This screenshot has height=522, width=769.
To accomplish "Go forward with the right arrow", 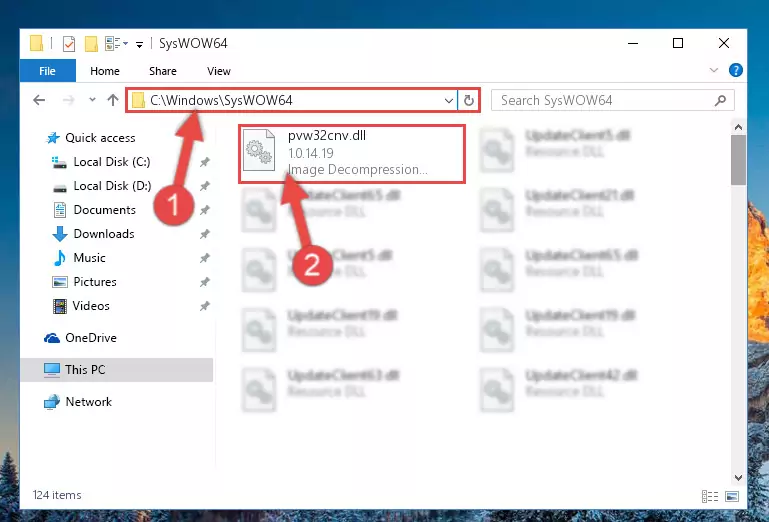I will coord(69,101).
